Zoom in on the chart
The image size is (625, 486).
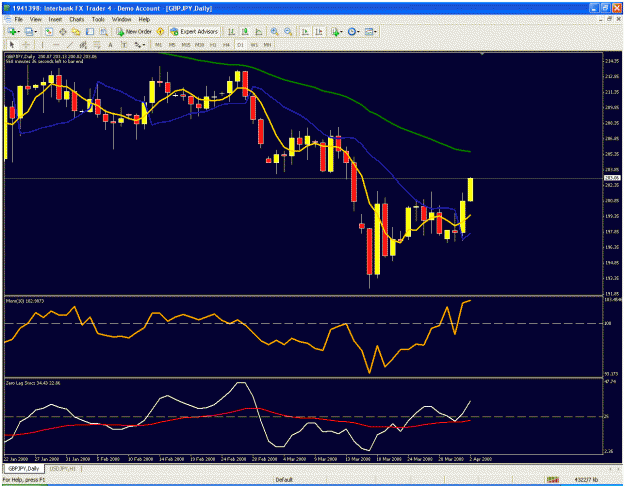tap(274, 31)
